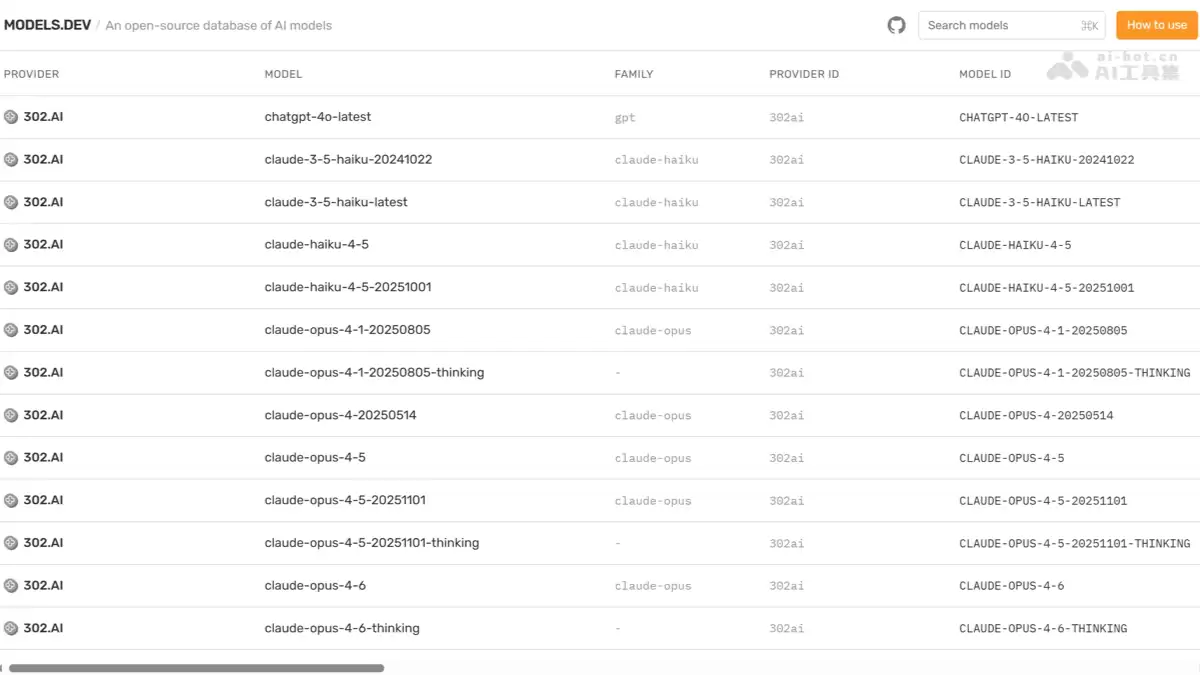This screenshot has width=1200, height=675.
Task: Click provider logo in claude-opus-4-5 row
Action: 11,458
